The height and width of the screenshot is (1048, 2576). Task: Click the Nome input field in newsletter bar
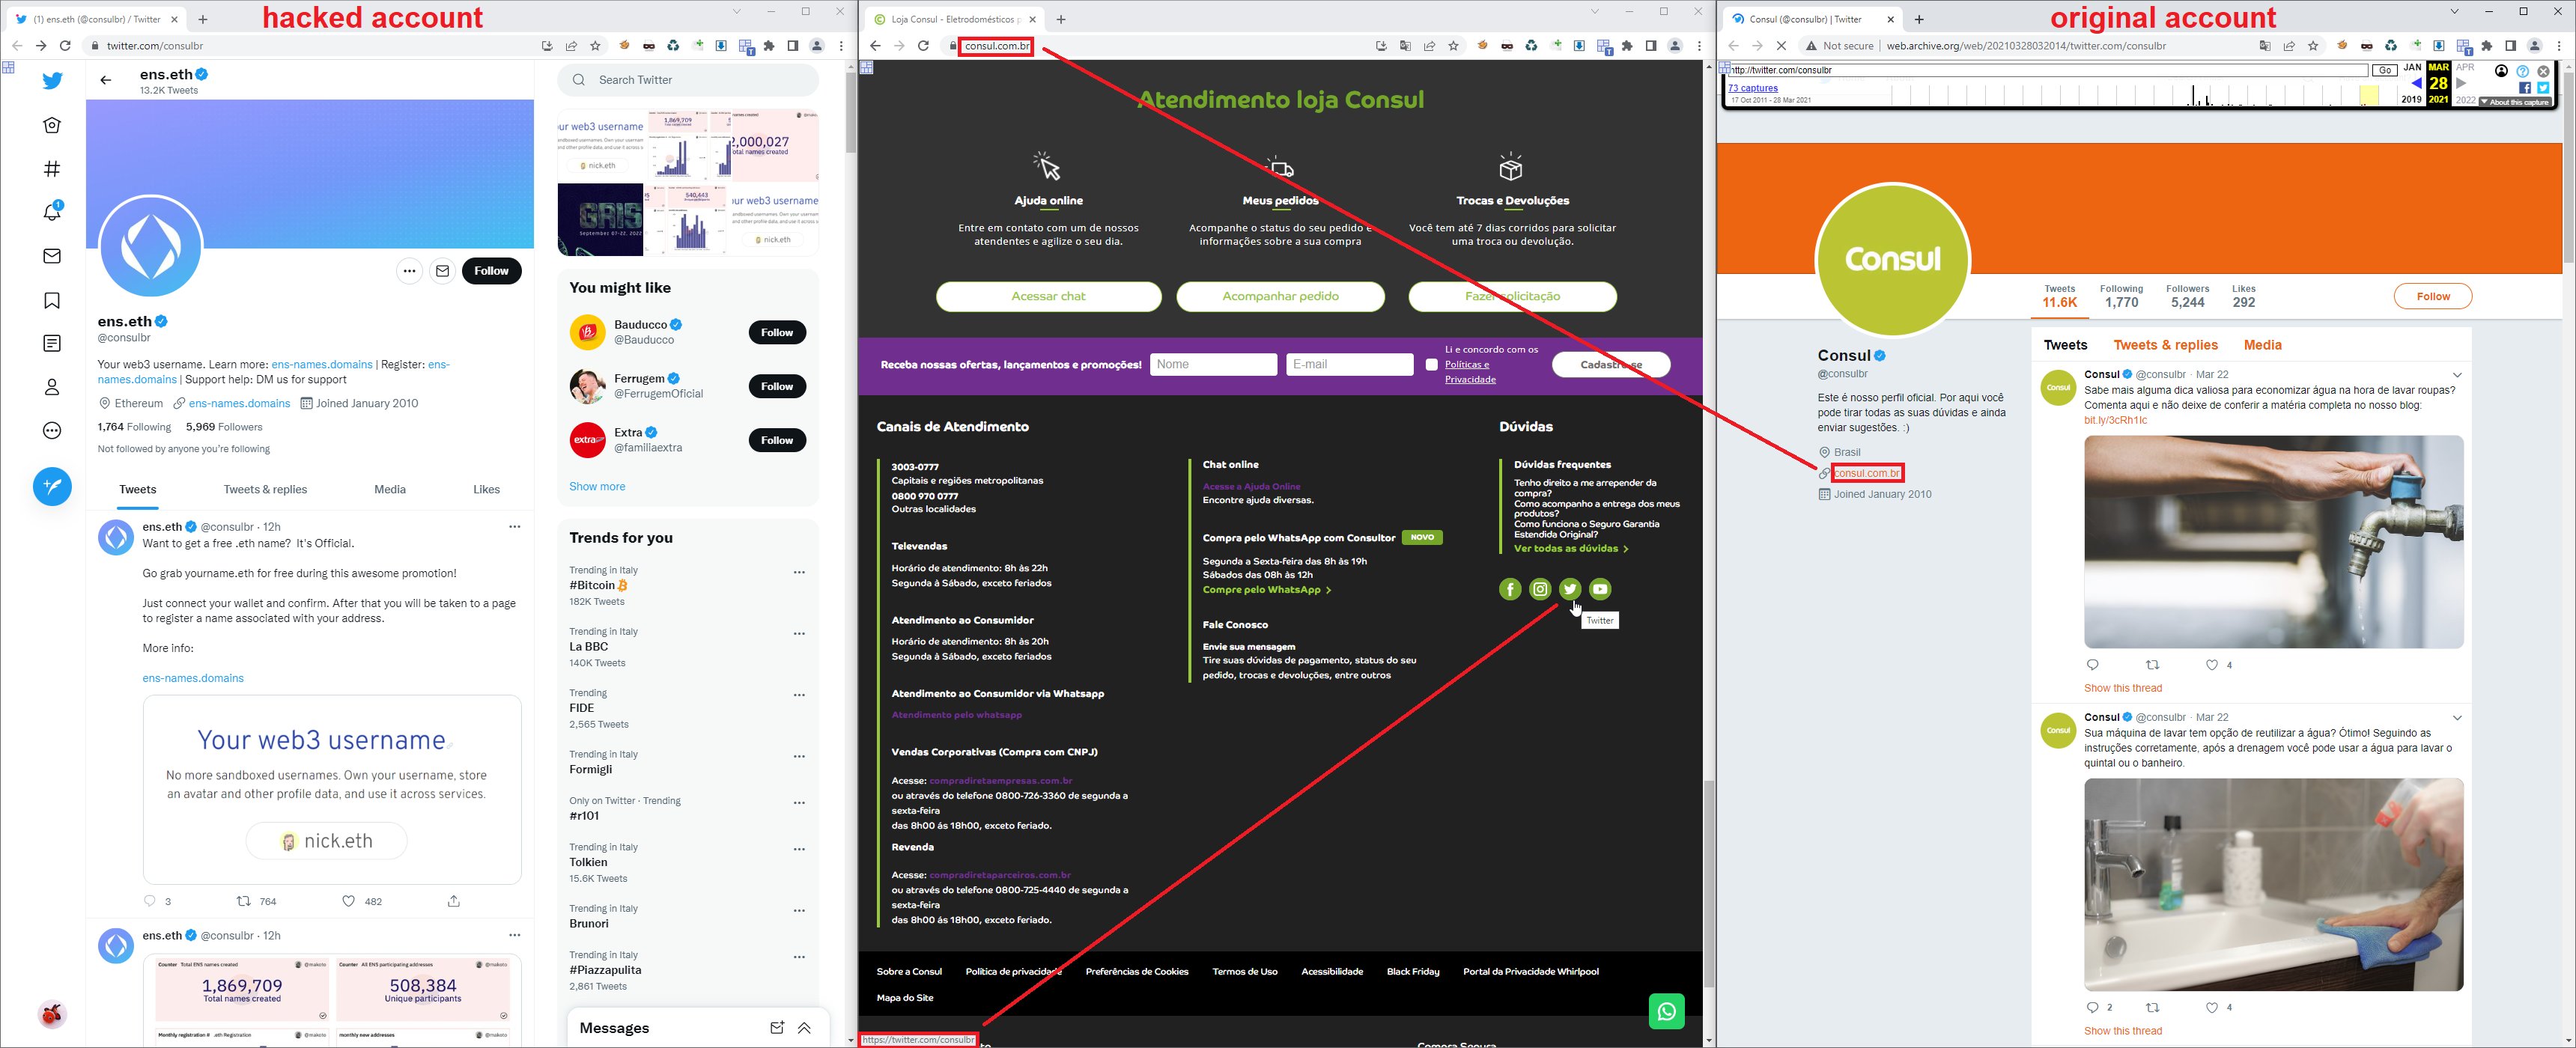pyautogui.click(x=1213, y=364)
